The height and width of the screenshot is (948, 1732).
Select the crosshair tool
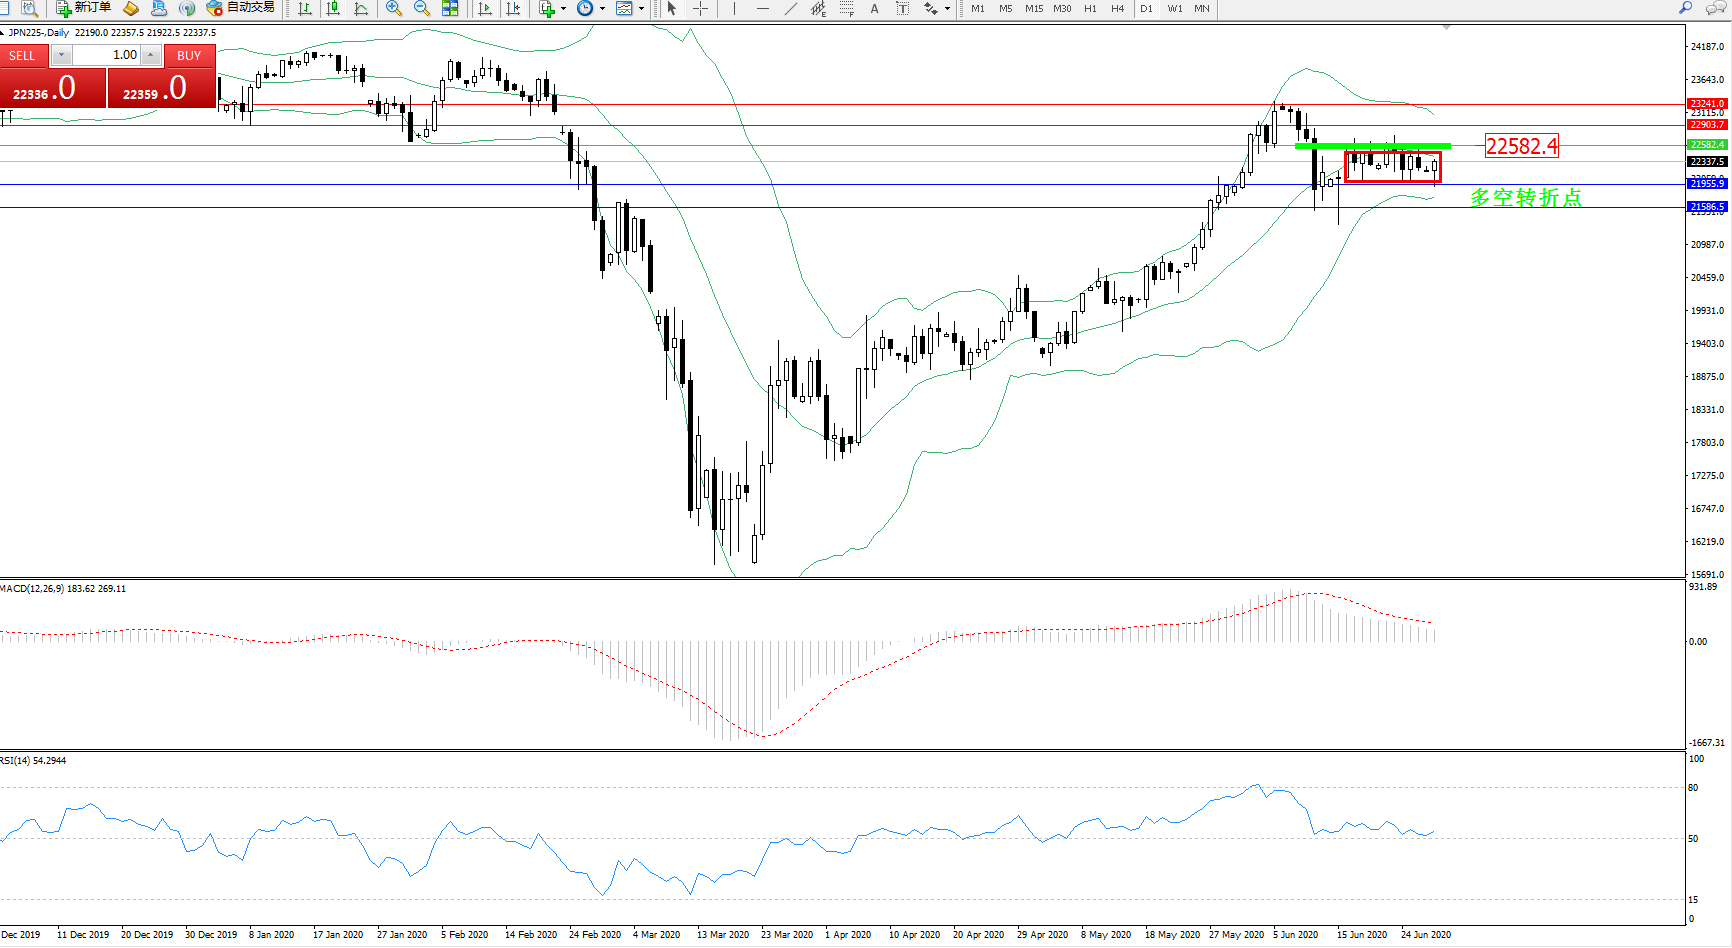(701, 8)
